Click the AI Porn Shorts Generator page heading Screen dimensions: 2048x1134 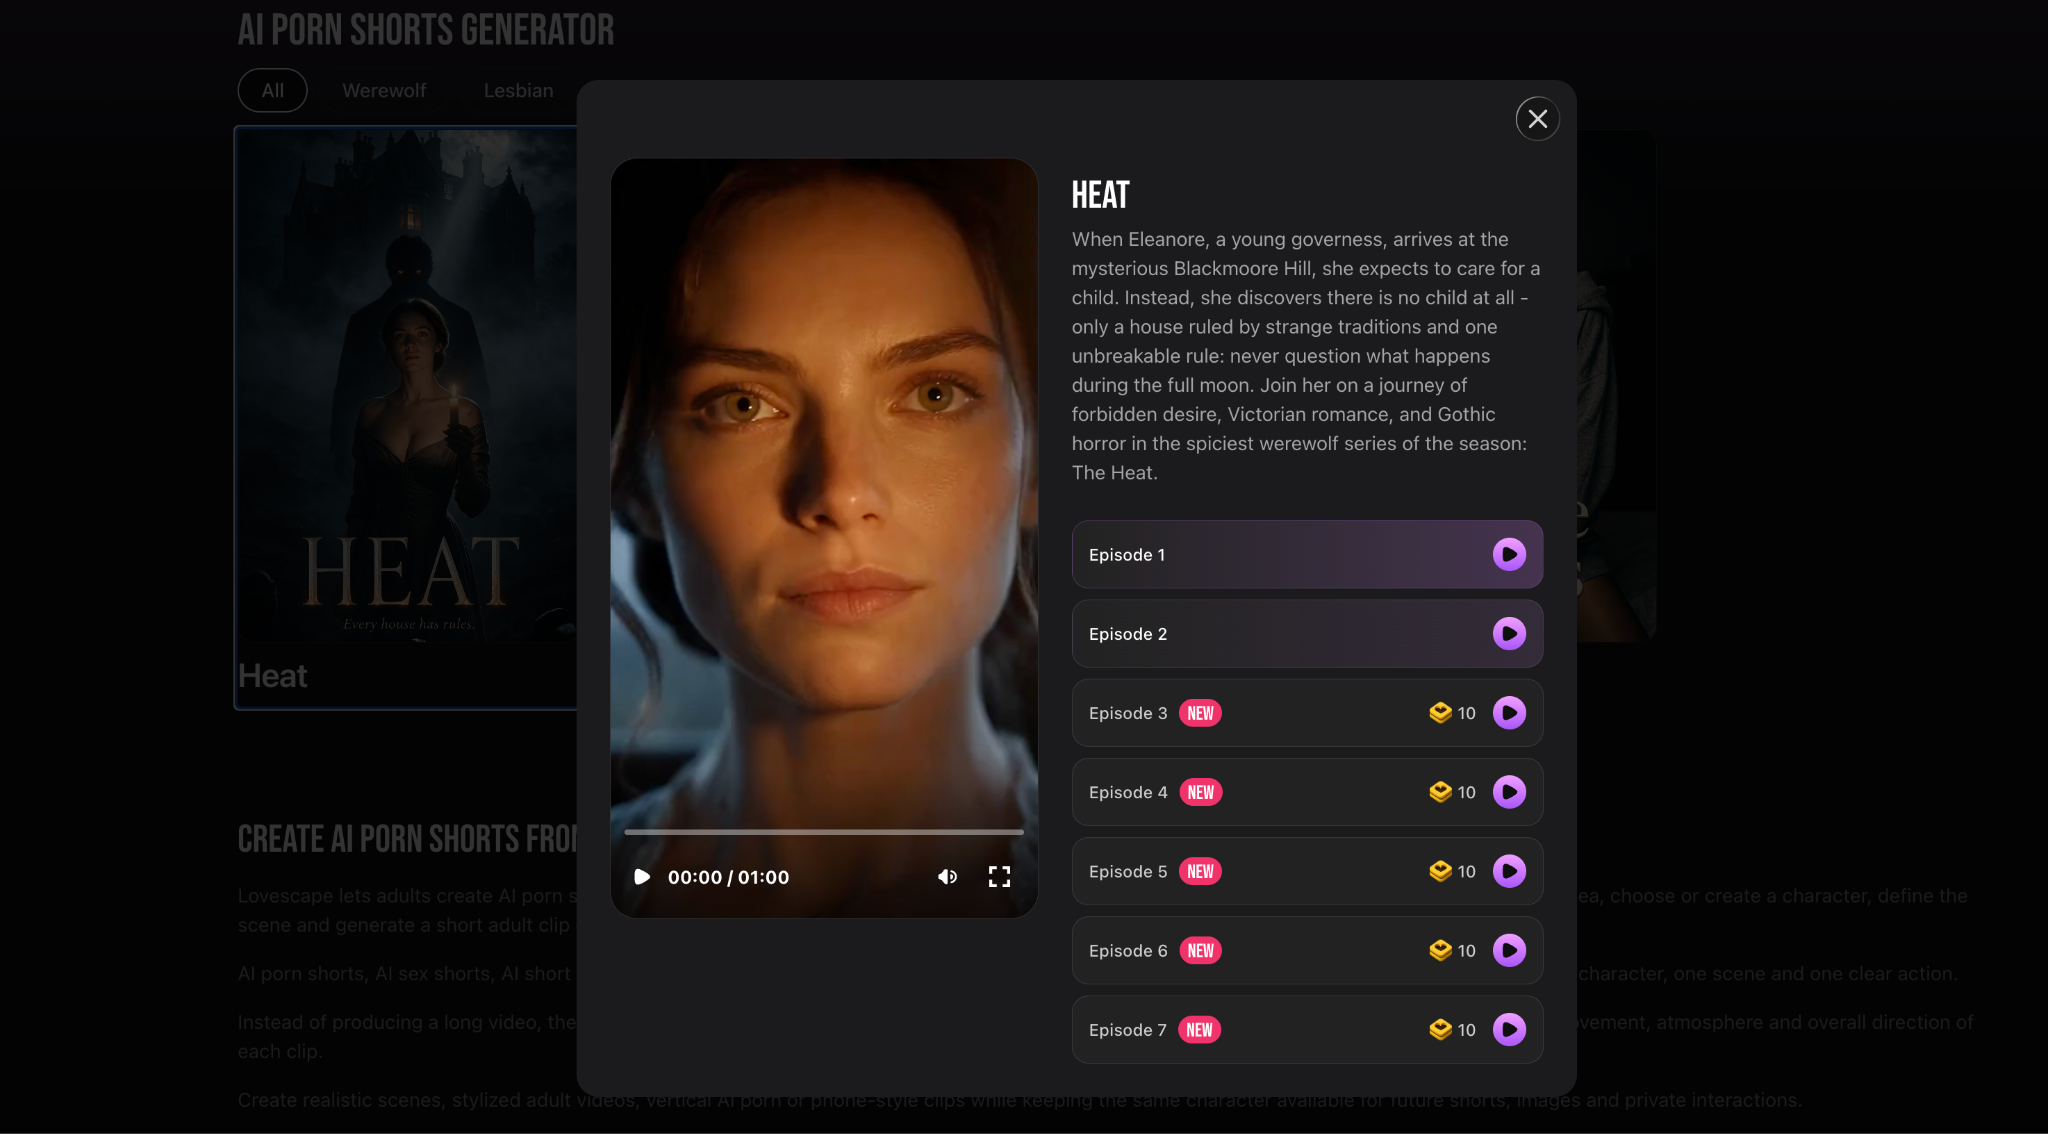pos(426,30)
